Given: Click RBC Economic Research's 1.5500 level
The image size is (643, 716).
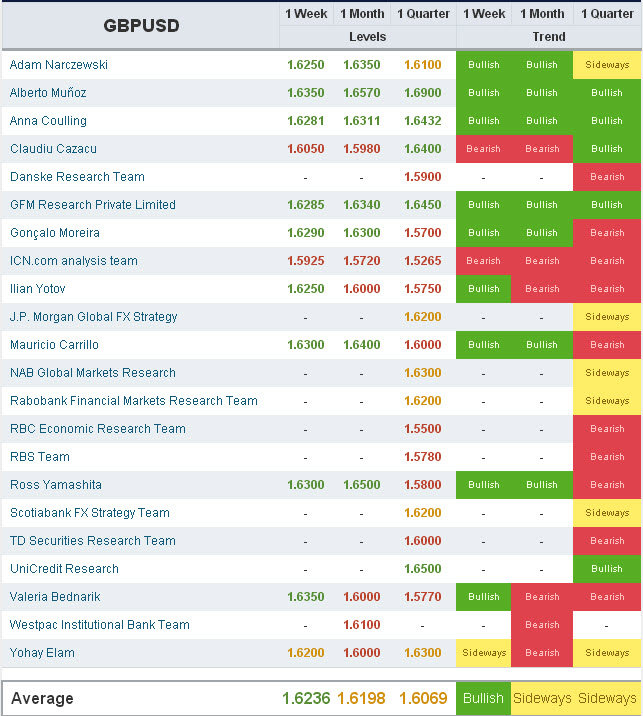Looking at the screenshot, I should click(423, 429).
